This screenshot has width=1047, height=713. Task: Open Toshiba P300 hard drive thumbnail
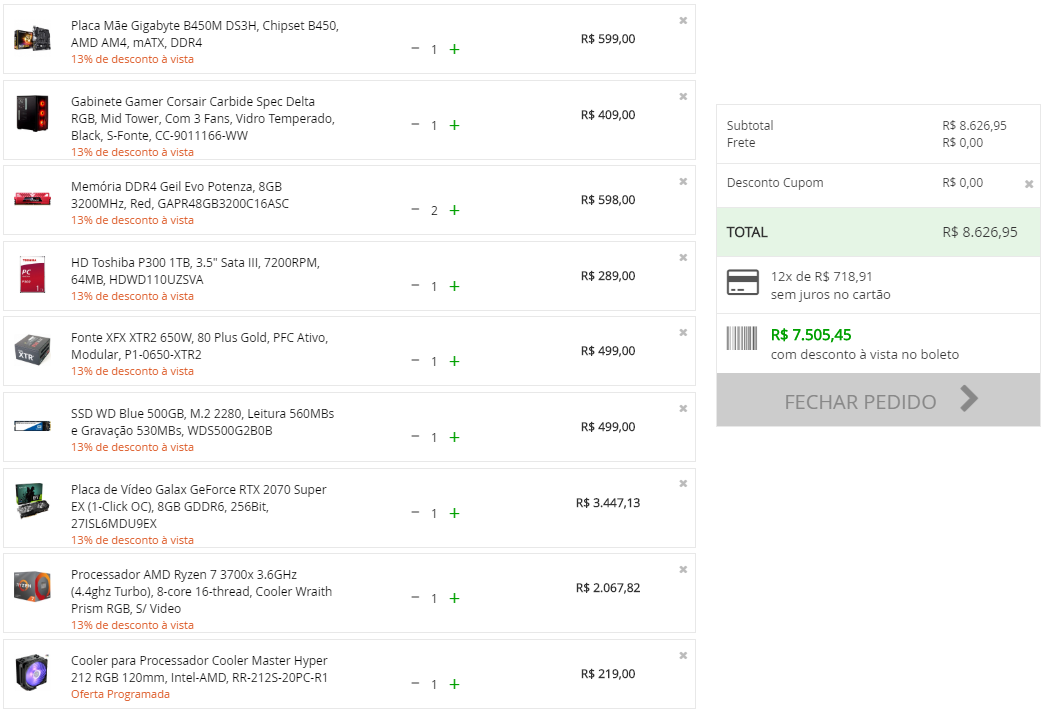click(x=32, y=274)
